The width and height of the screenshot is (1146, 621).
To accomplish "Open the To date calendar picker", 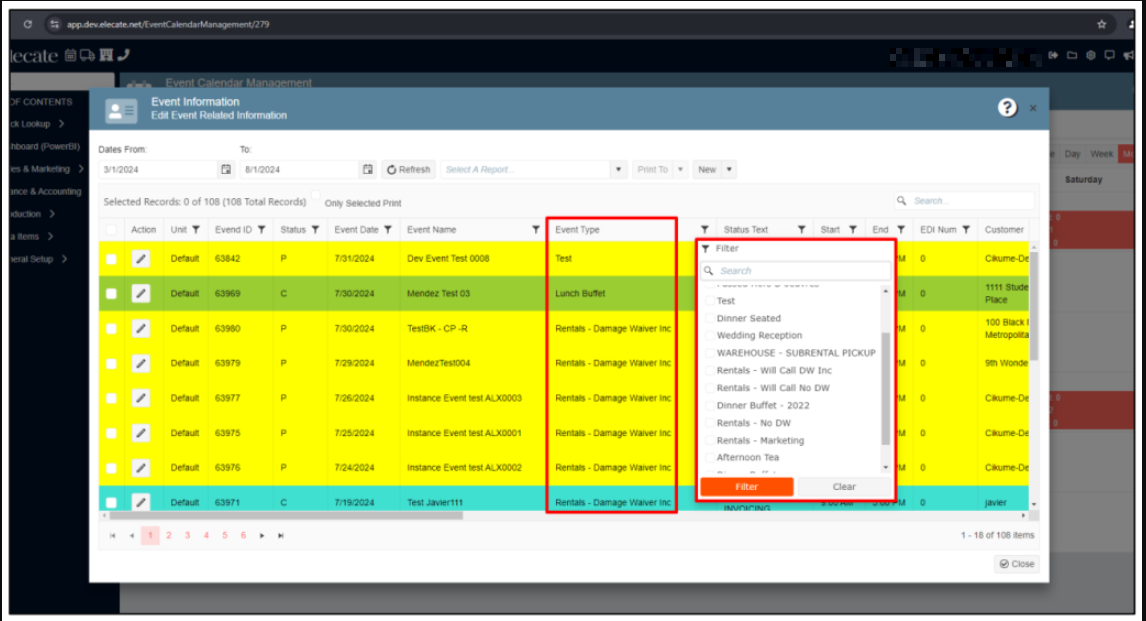I will click(367, 169).
